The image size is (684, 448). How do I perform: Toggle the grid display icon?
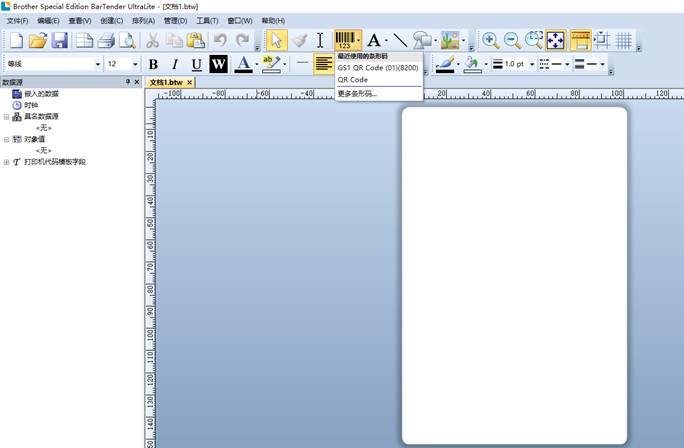pos(624,41)
